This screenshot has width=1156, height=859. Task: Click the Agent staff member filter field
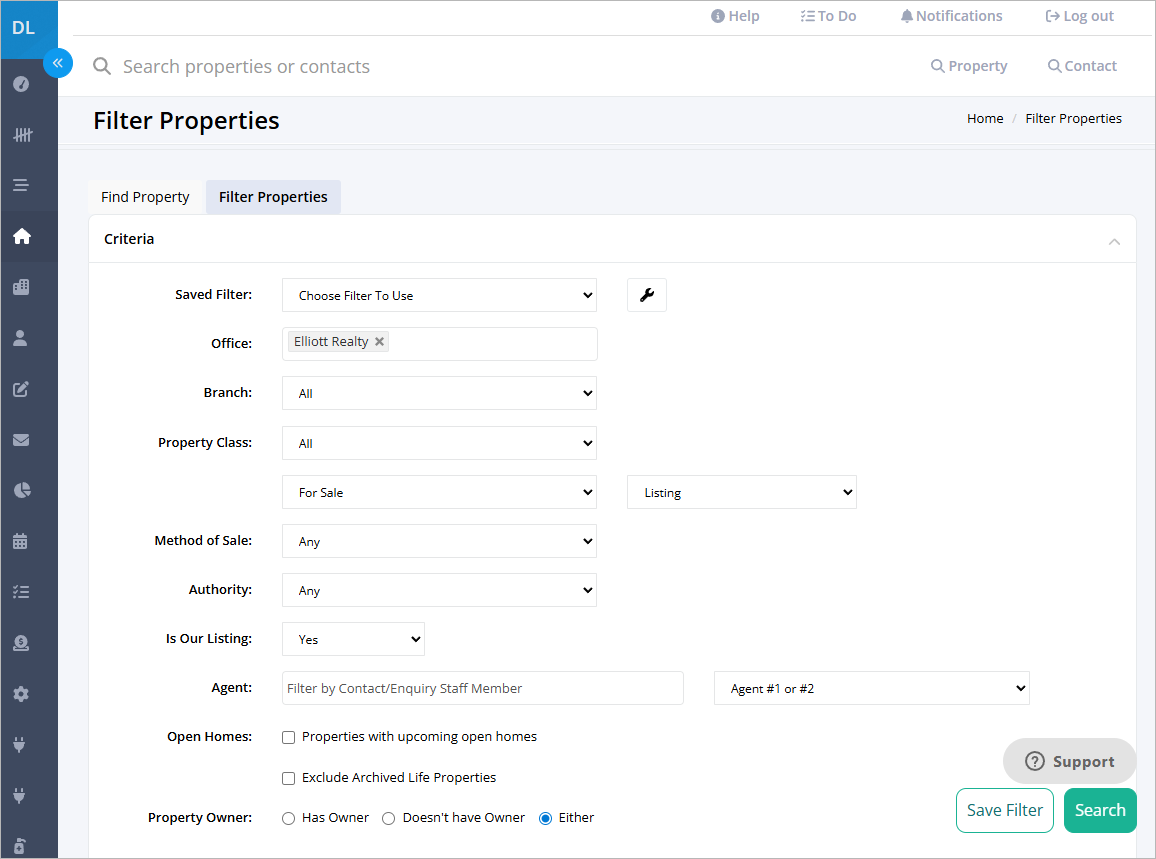[x=483, y=688]
